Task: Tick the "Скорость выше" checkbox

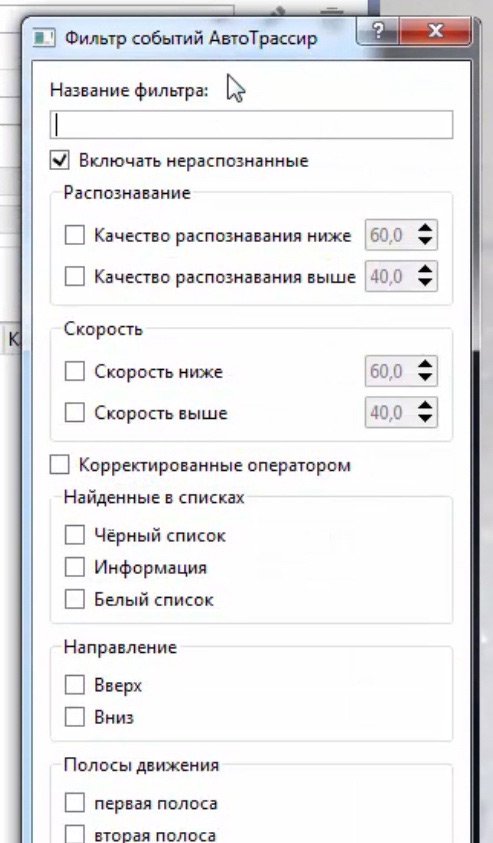Action: 74,412
